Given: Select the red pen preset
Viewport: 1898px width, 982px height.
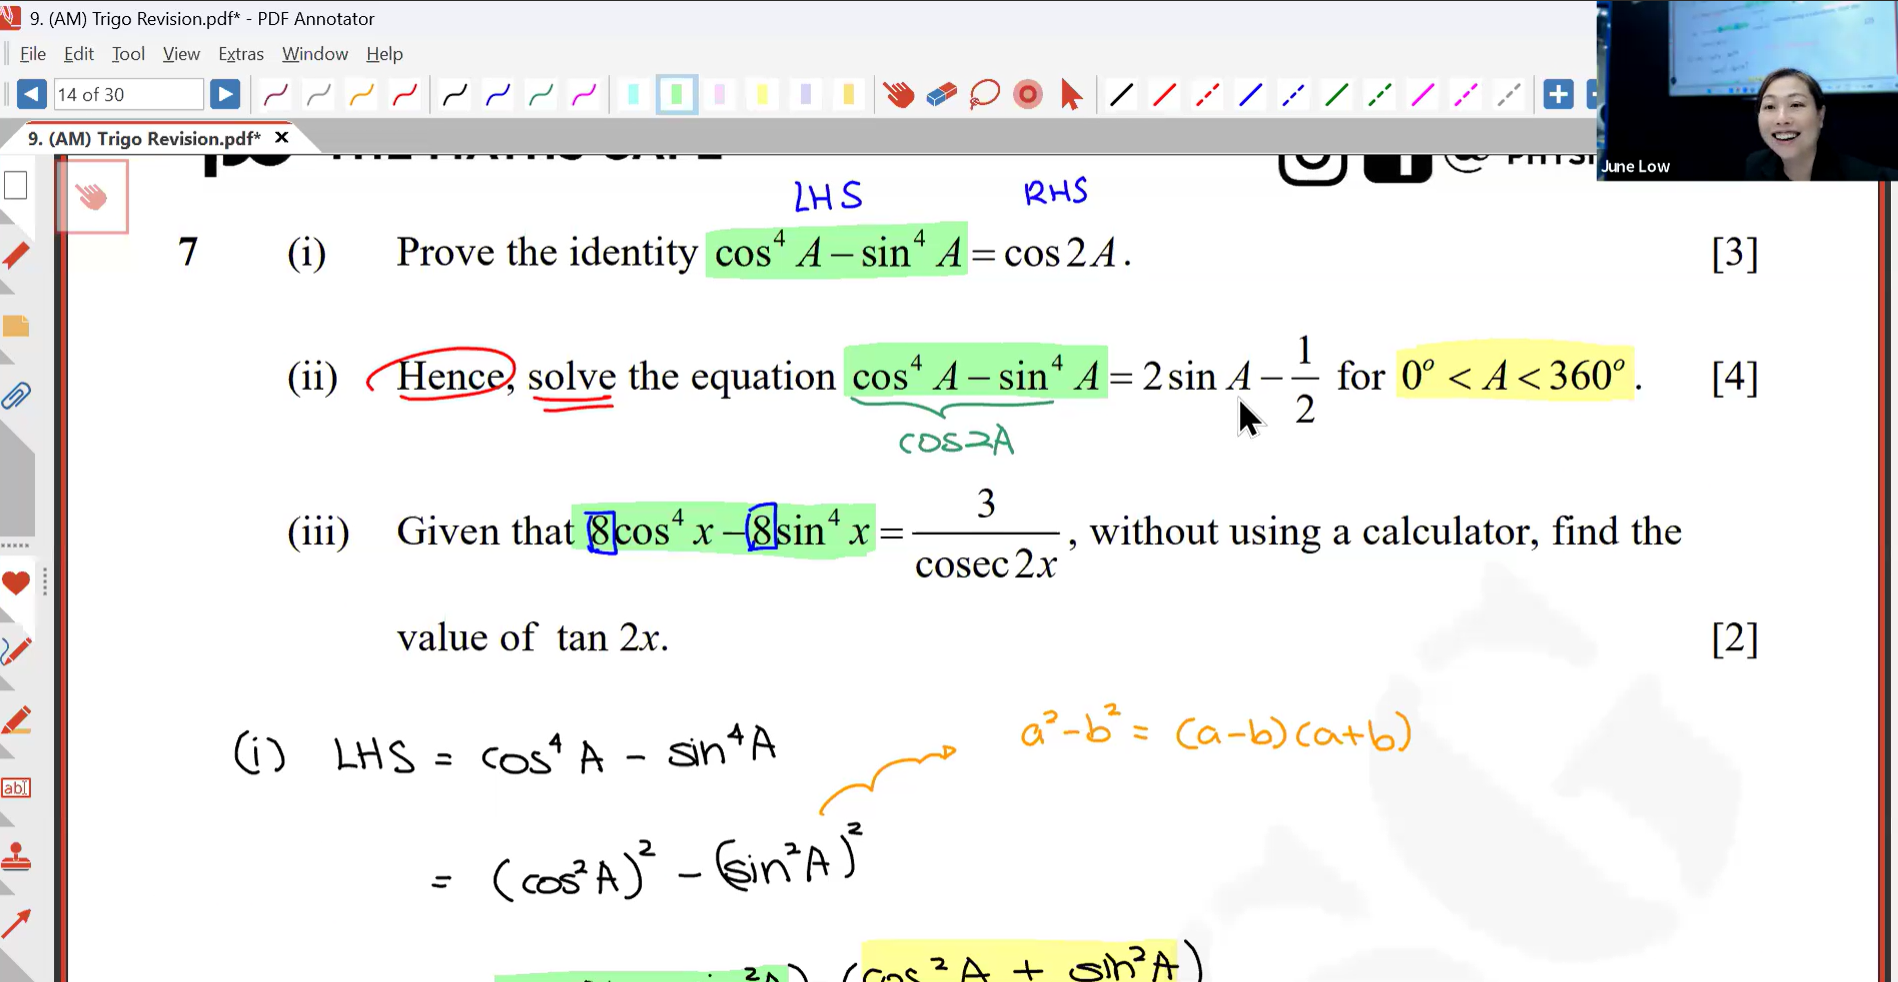Looking at the screenshot, I should [405, 95].
